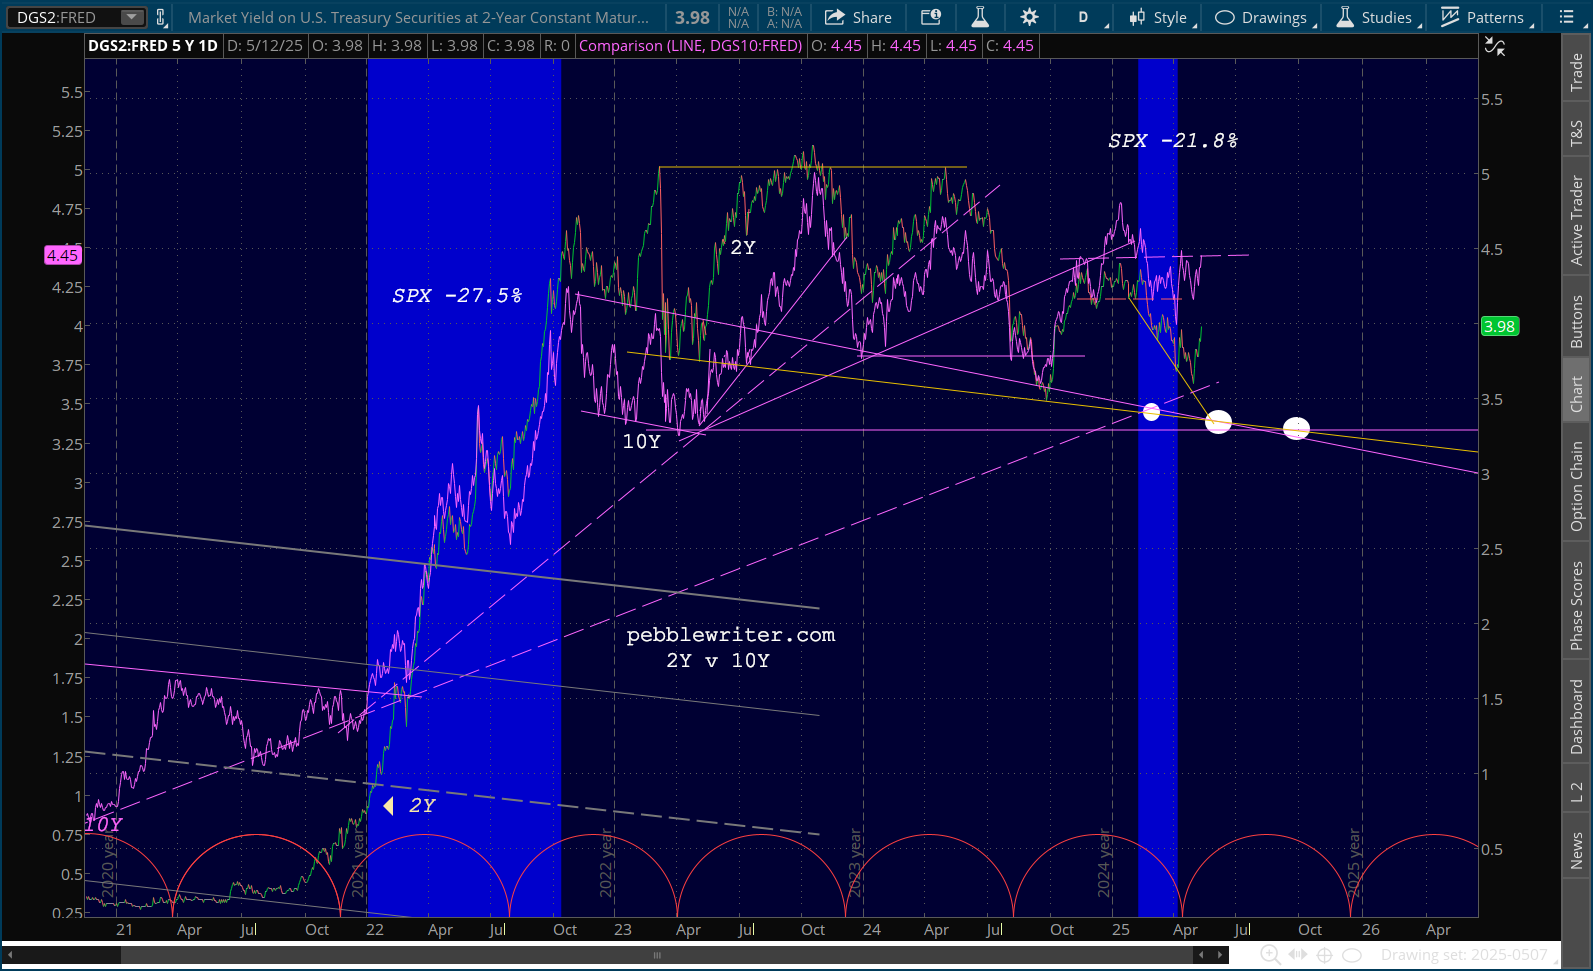
Task: Click the symbol link icon
Action: [x=161, y=17]
